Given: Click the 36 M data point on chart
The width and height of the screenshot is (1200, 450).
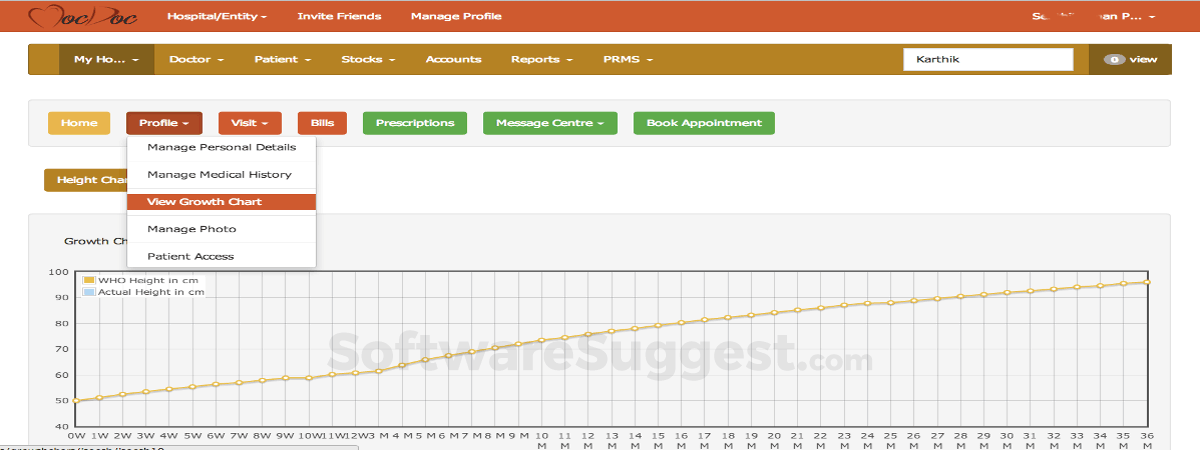Looking at the screenshot, I should pos(1147,282).
